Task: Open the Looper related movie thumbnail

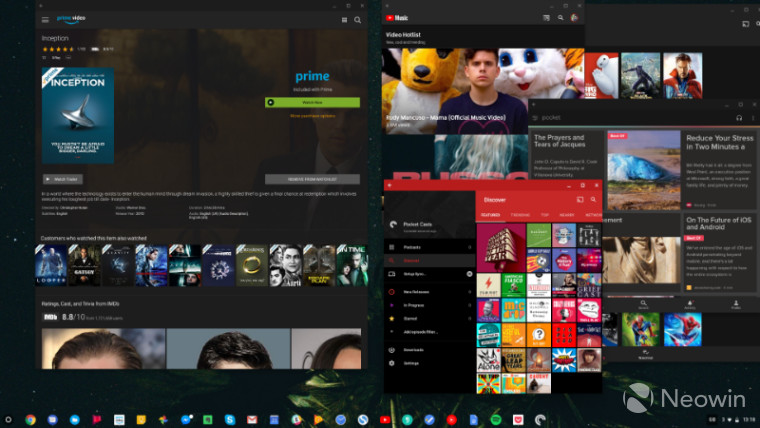Action: click(51, 265)
